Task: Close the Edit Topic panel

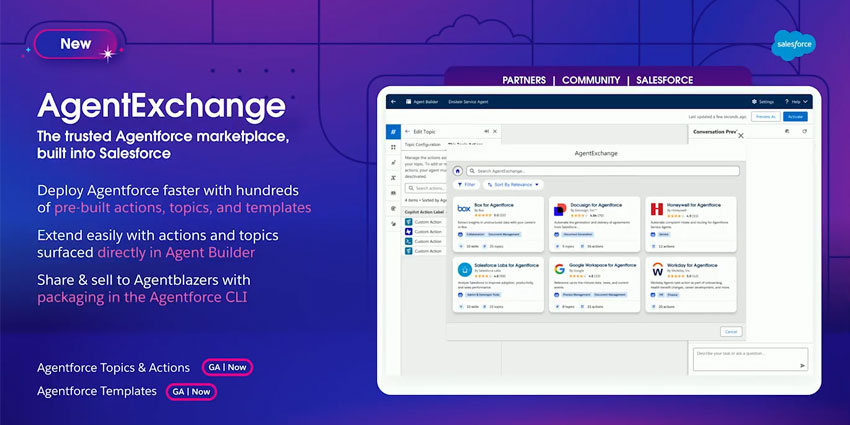Action: tap(495, 131)
